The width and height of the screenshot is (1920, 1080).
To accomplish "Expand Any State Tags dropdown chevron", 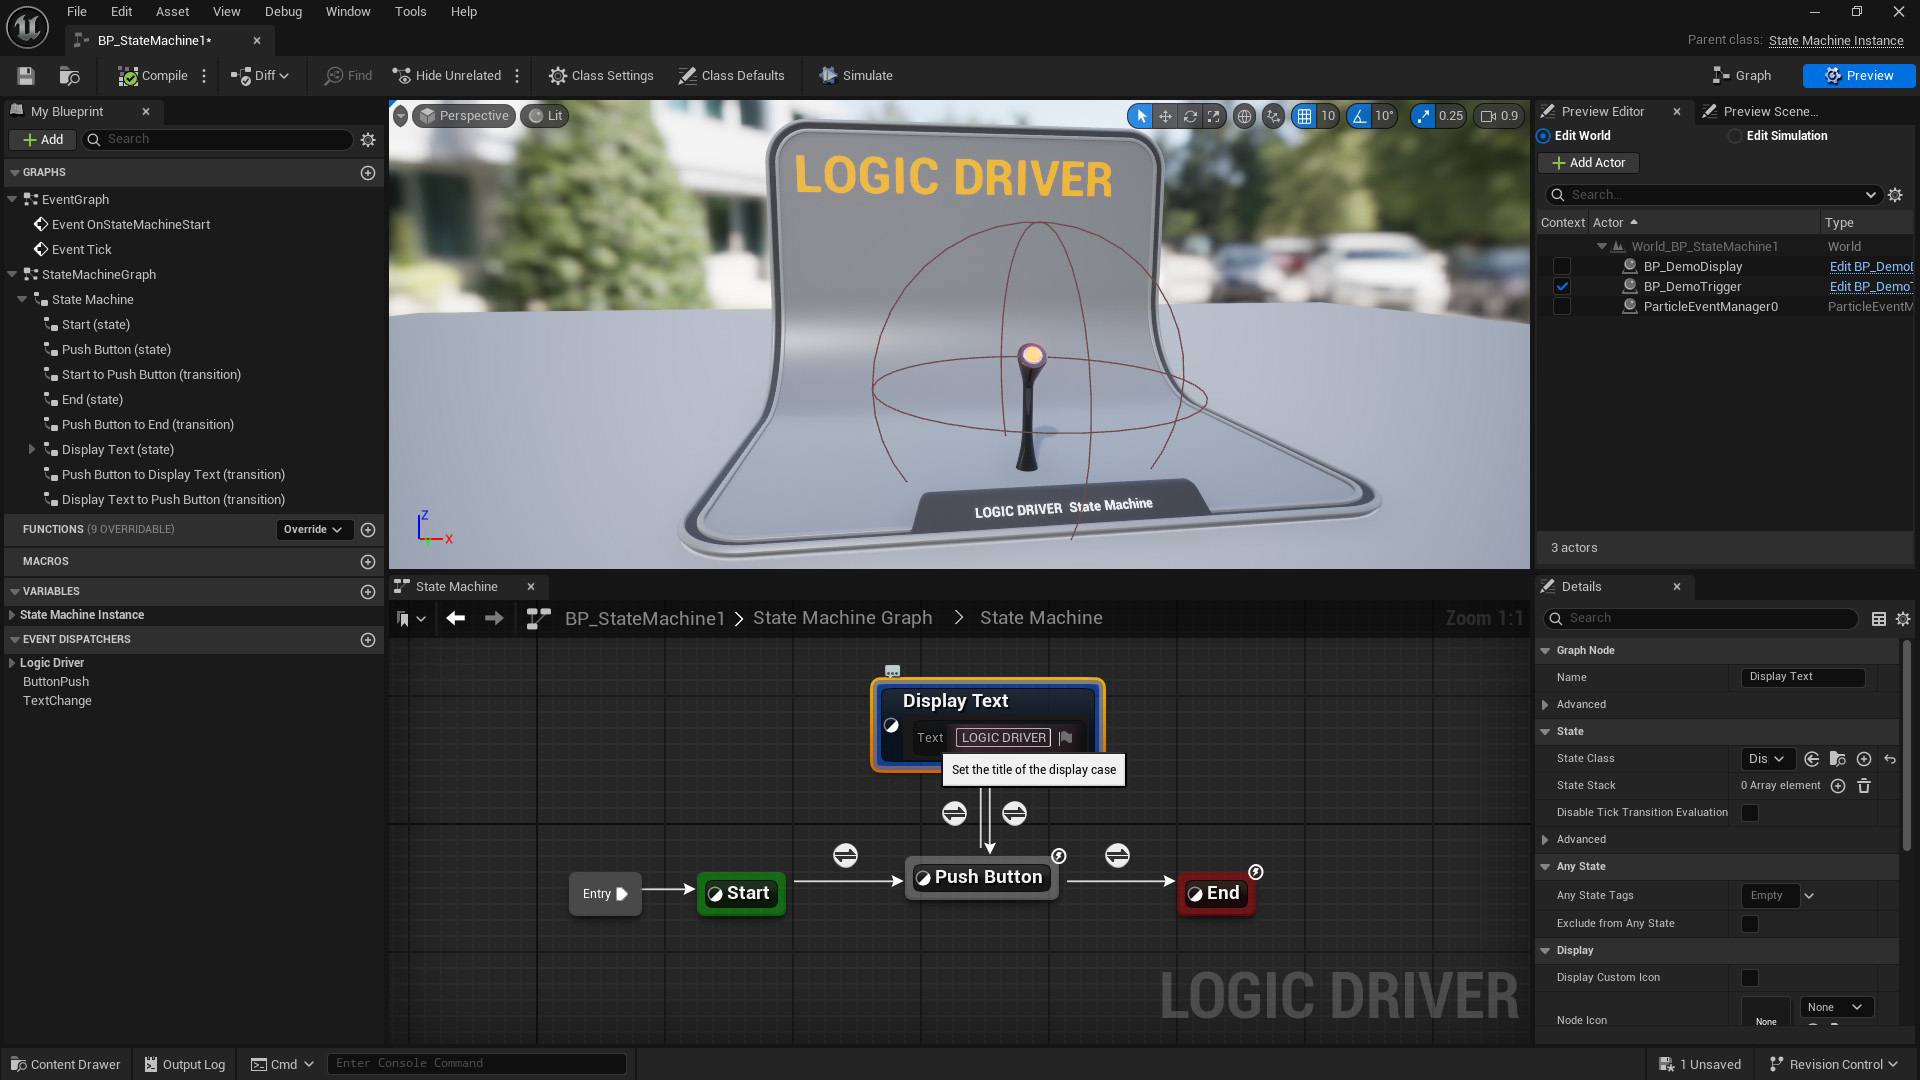I will tap(1808, 896).
